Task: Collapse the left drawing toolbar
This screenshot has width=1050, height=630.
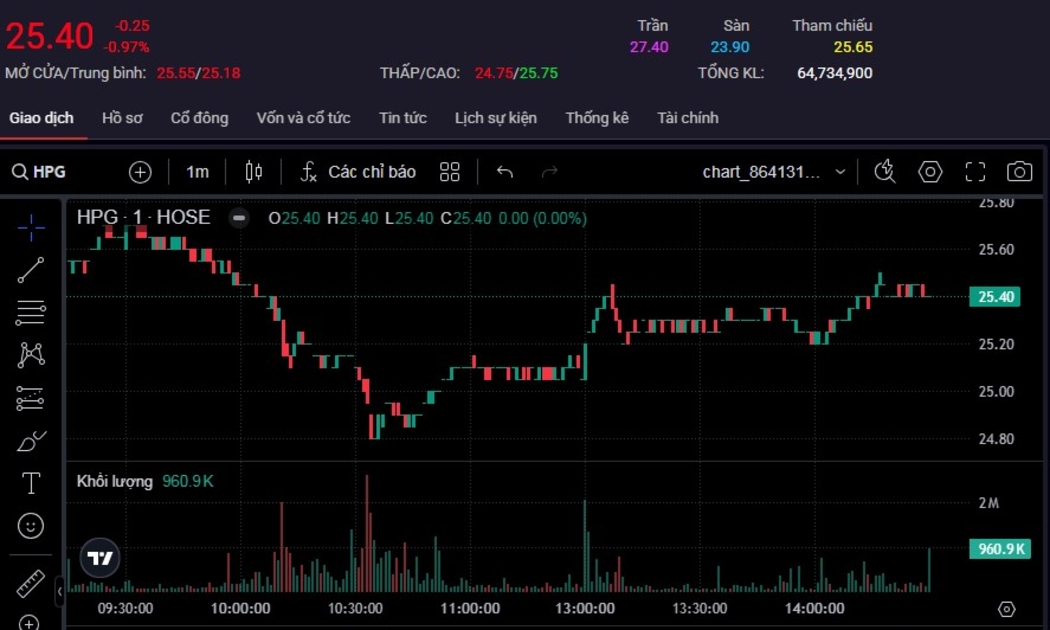Action: coord(60,591)
